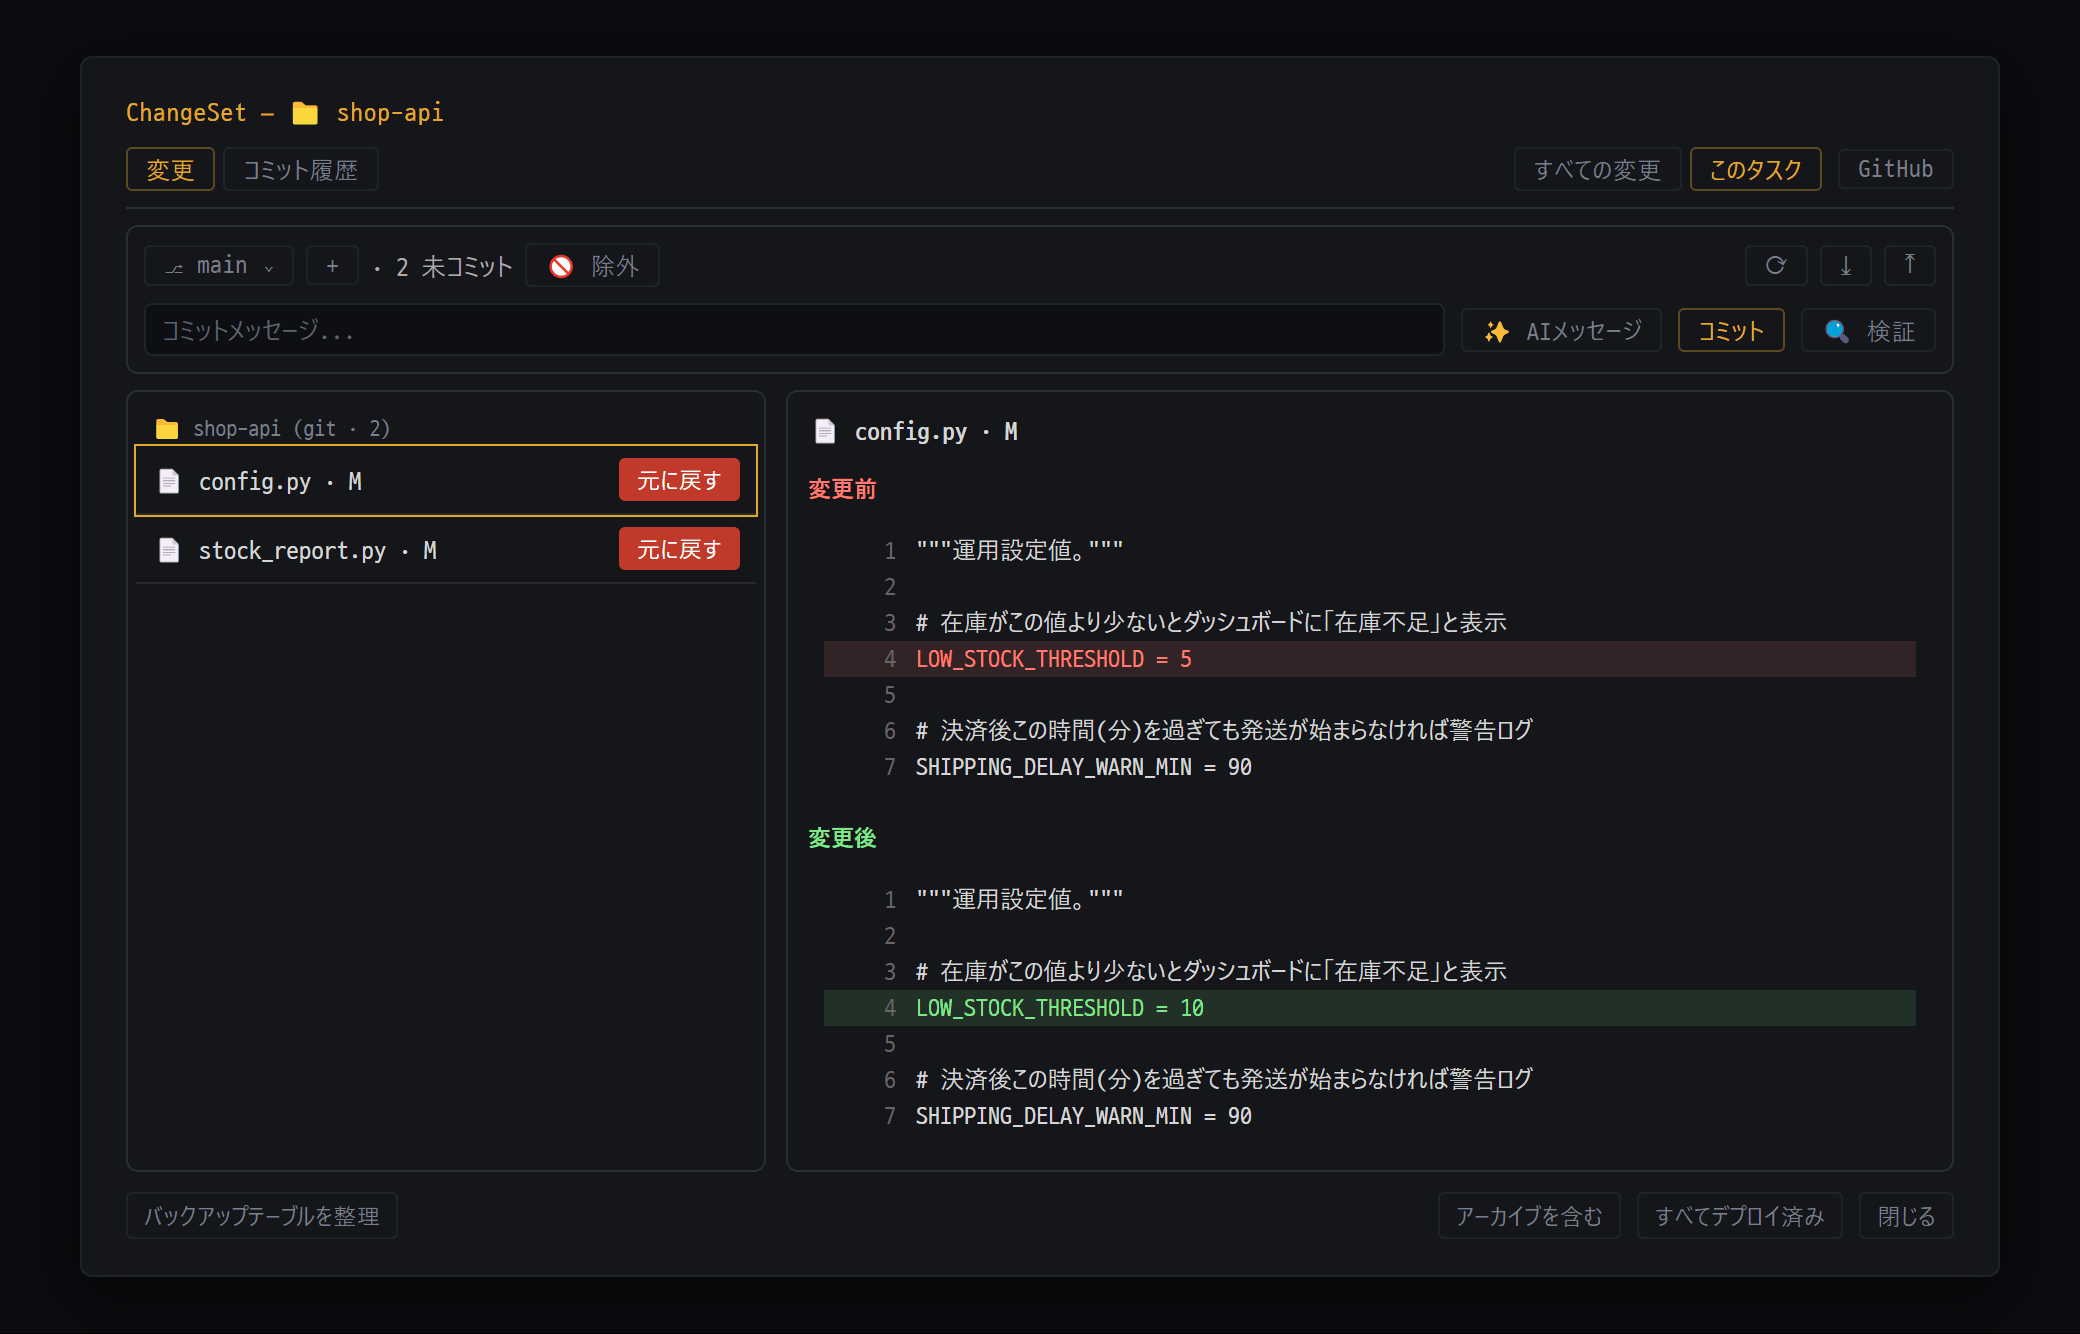The width and height of the screenshot is (2080, 1334).
Task: Revert stock_report.py with 元に戻す
Action: [679, 549]
